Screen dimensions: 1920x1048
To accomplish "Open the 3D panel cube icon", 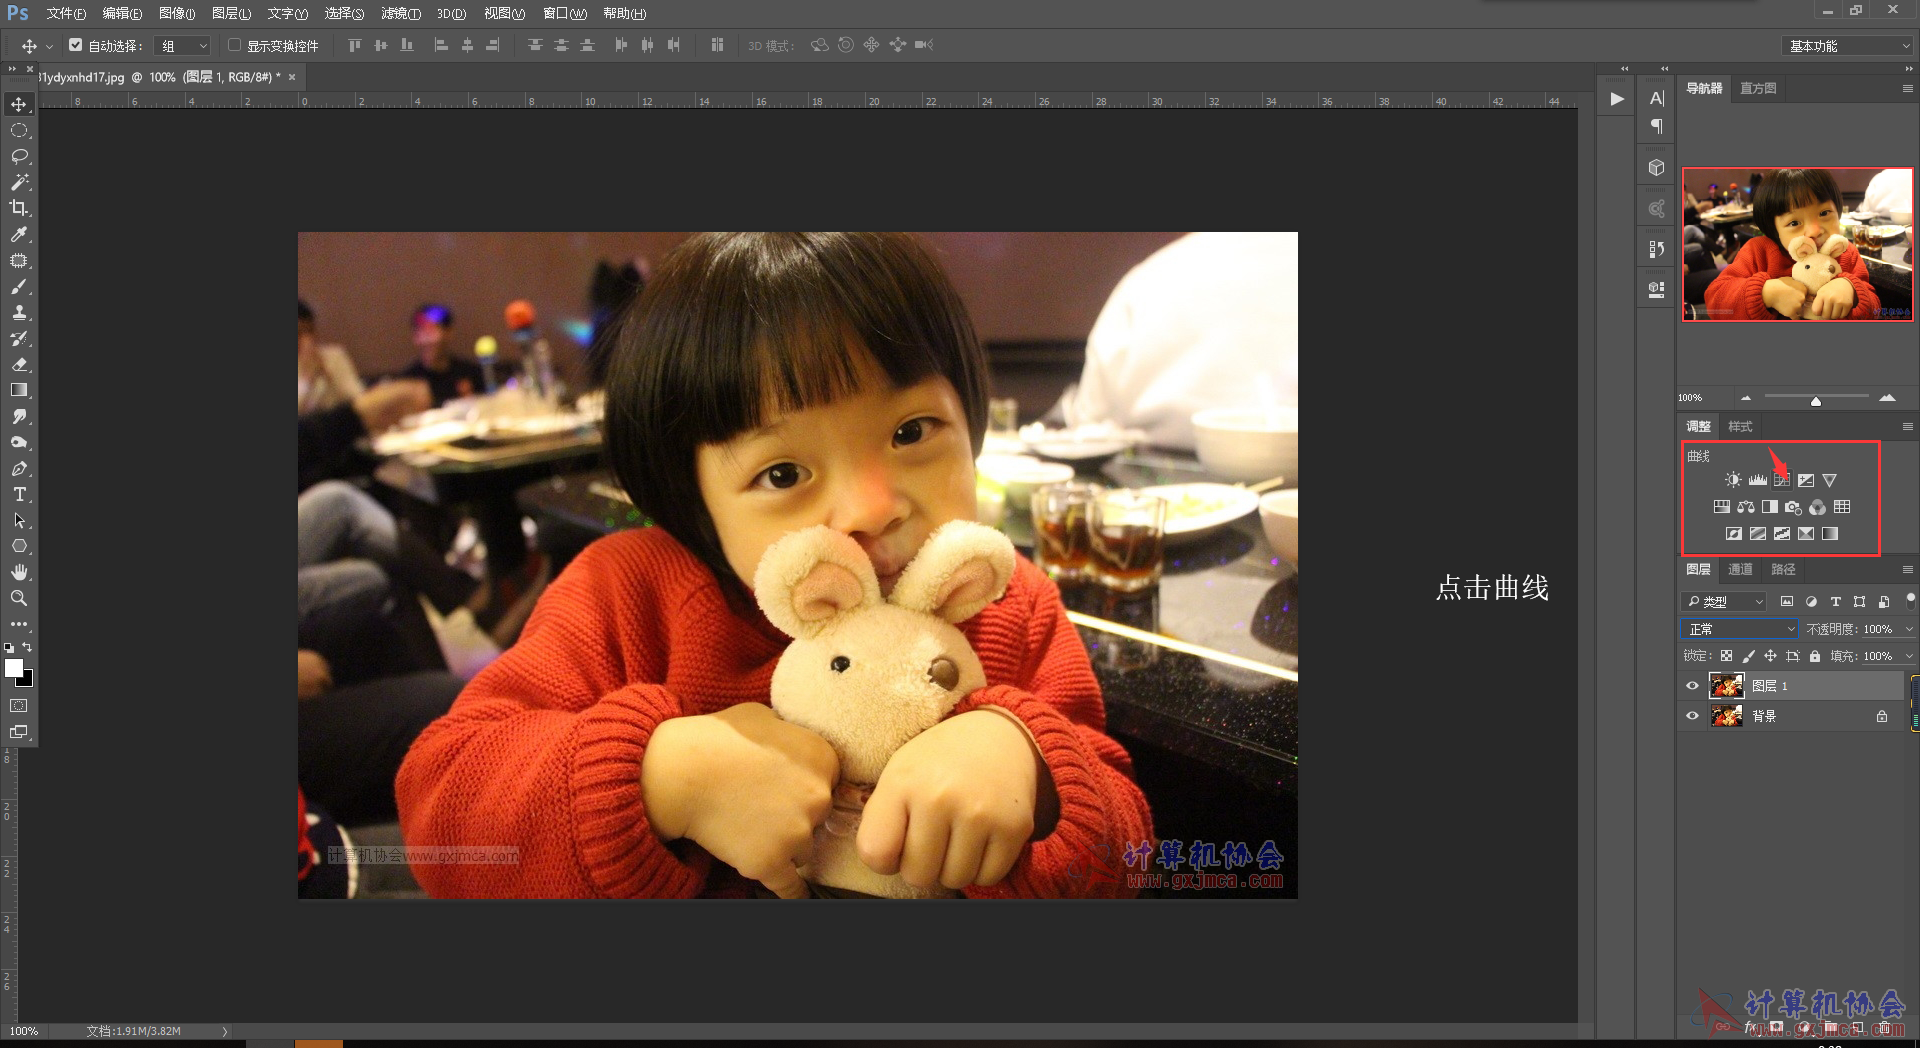I will click(1657, 167).
